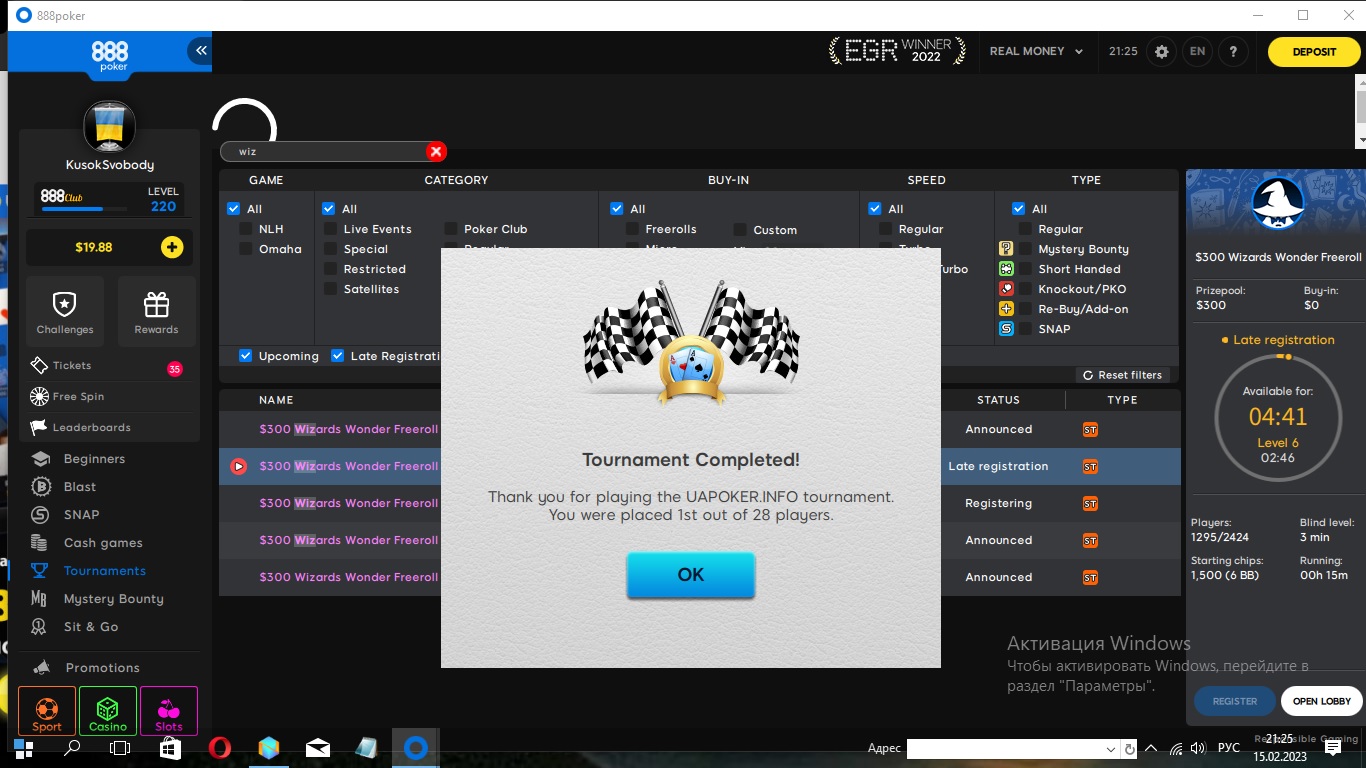1366x768 pixels.
Task: Toggle the NLH game checkbox
Action: (245, 229)
